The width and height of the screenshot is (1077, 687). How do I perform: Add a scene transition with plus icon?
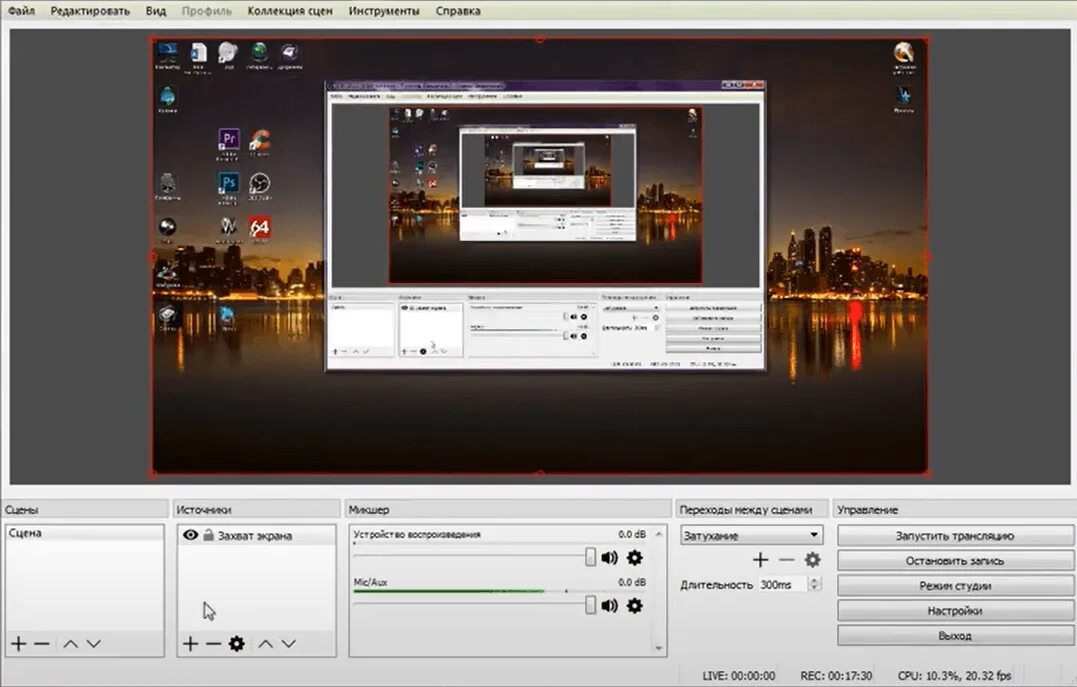[760, 560]
